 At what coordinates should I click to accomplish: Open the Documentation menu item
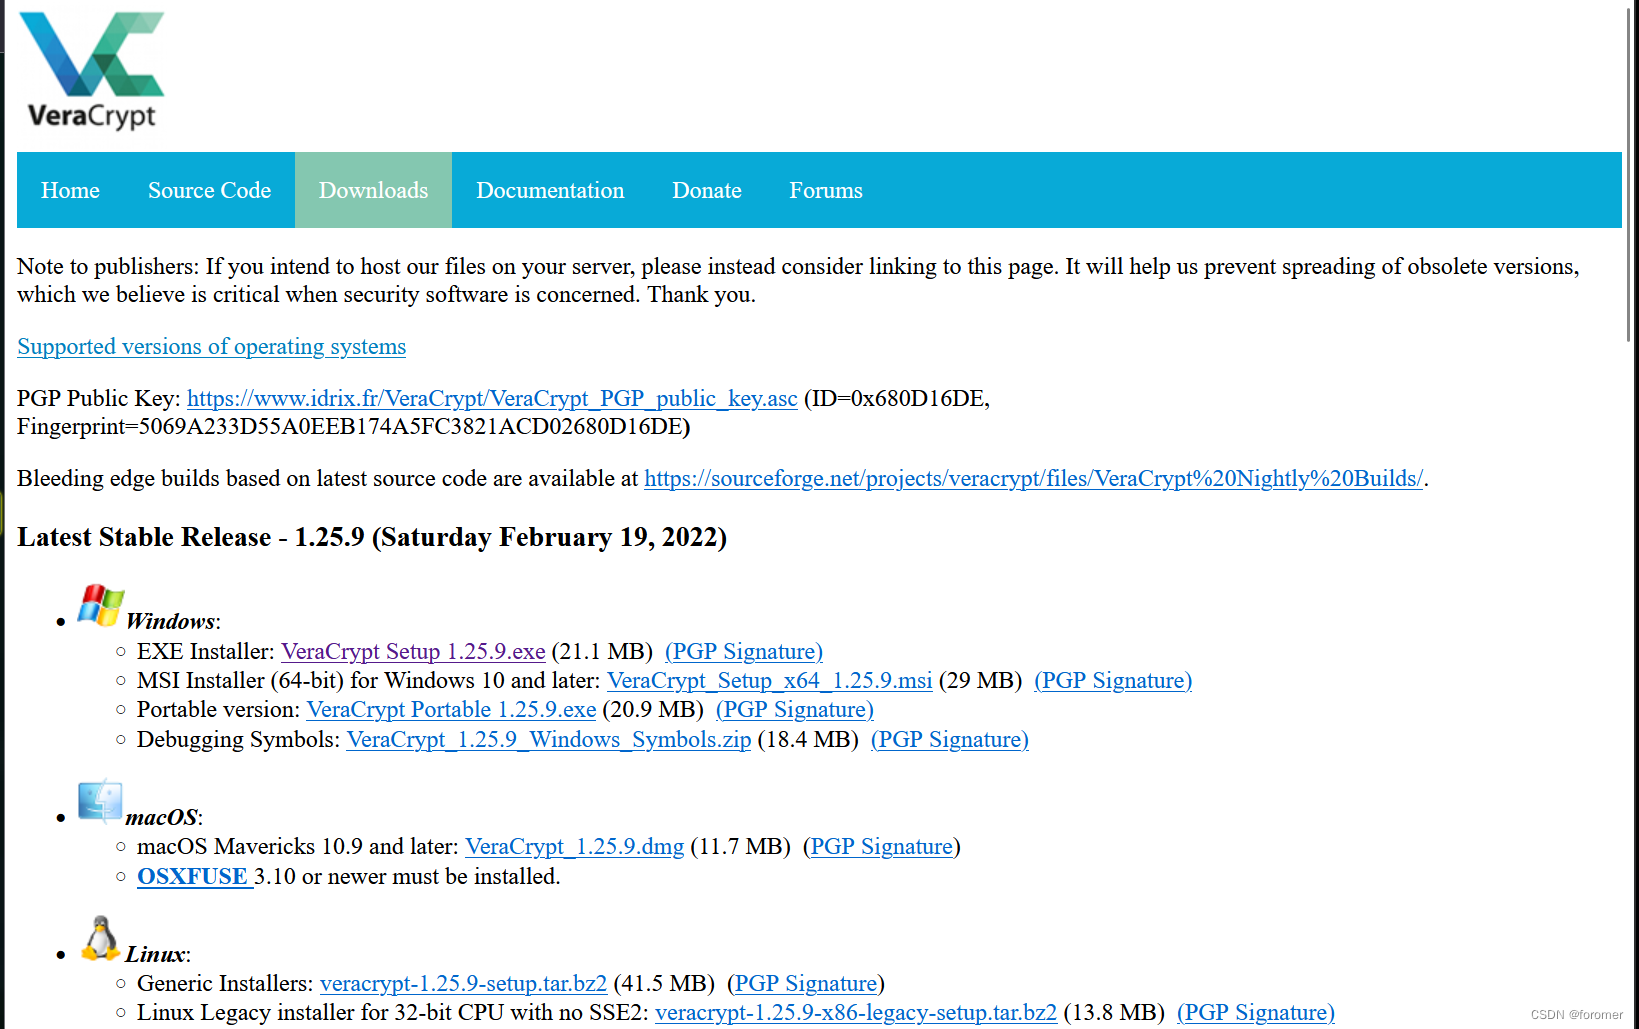click(550, 190)
